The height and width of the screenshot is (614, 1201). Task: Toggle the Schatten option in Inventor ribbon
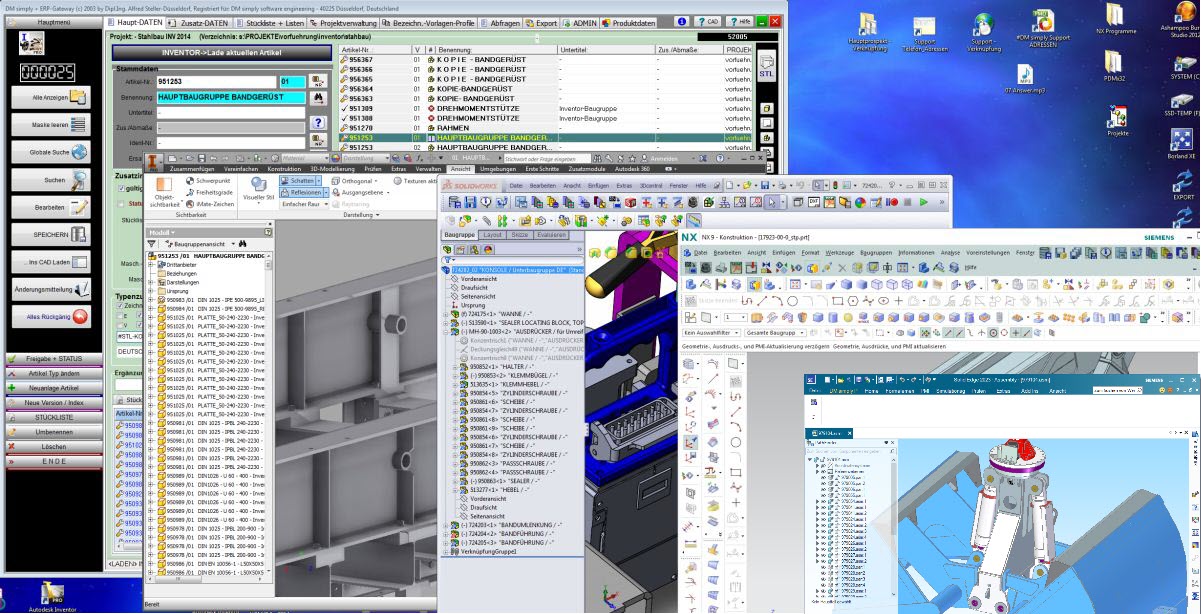(297, 181)
